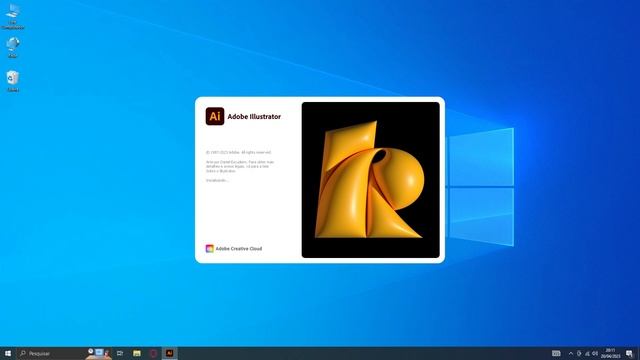This screenshot has width=640, height=360.
Task: Open the touch keyboard from system tray
Action: [x=556, y=353]
